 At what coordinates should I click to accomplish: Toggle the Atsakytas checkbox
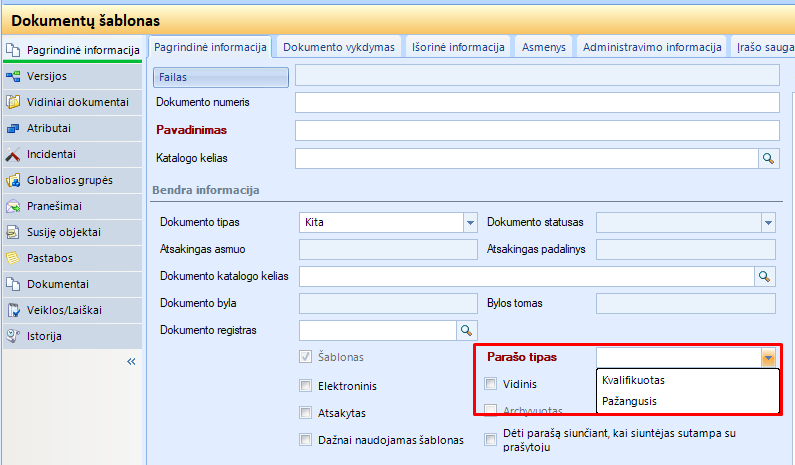click(305, 412)
